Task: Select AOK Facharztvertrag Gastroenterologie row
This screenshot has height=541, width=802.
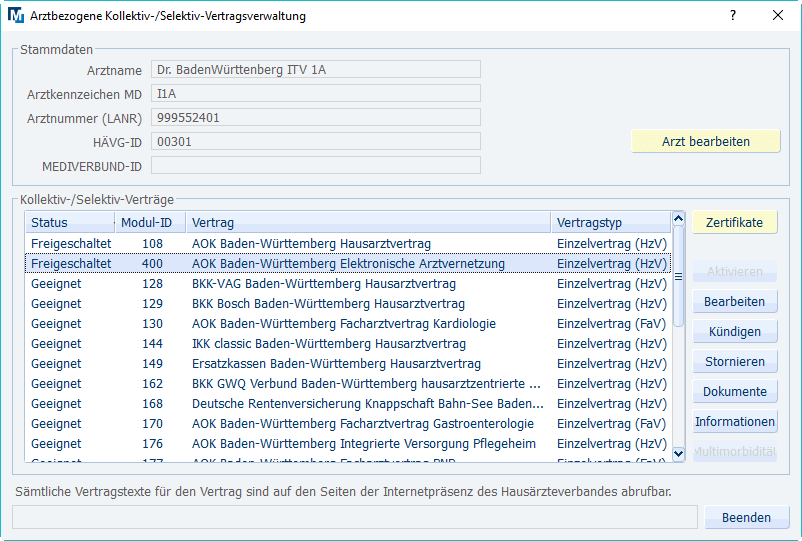Action: click(x=348, y=423)
